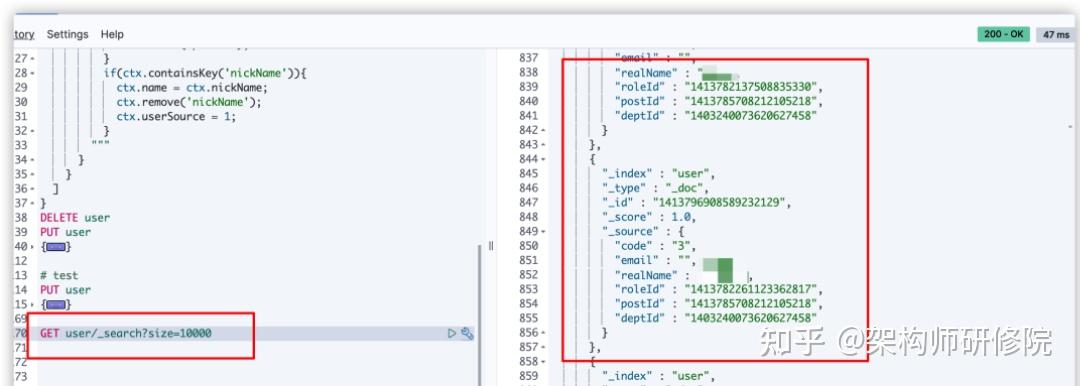Click the deptId line at response line 855
Screen dimensions: 1080x386
[x=716, y=318]
